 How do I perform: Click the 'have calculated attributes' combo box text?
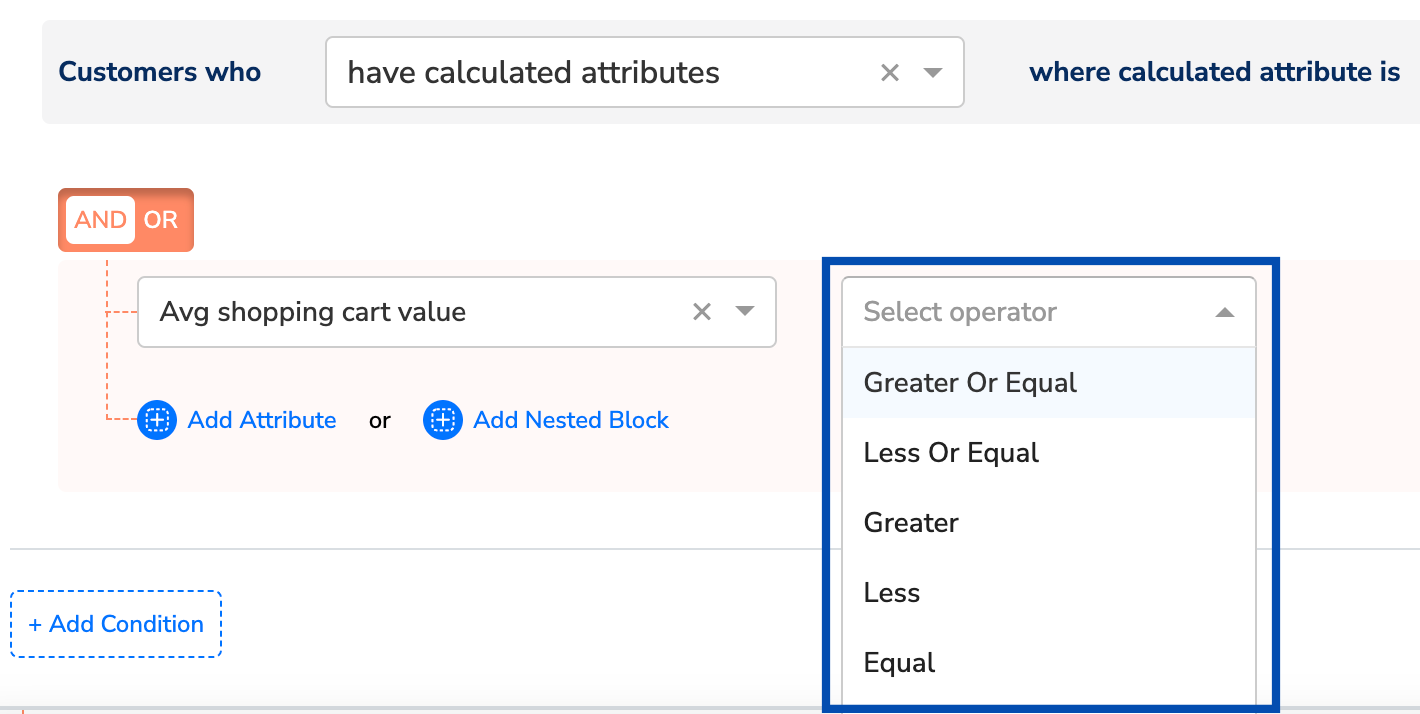coord(533,72)
